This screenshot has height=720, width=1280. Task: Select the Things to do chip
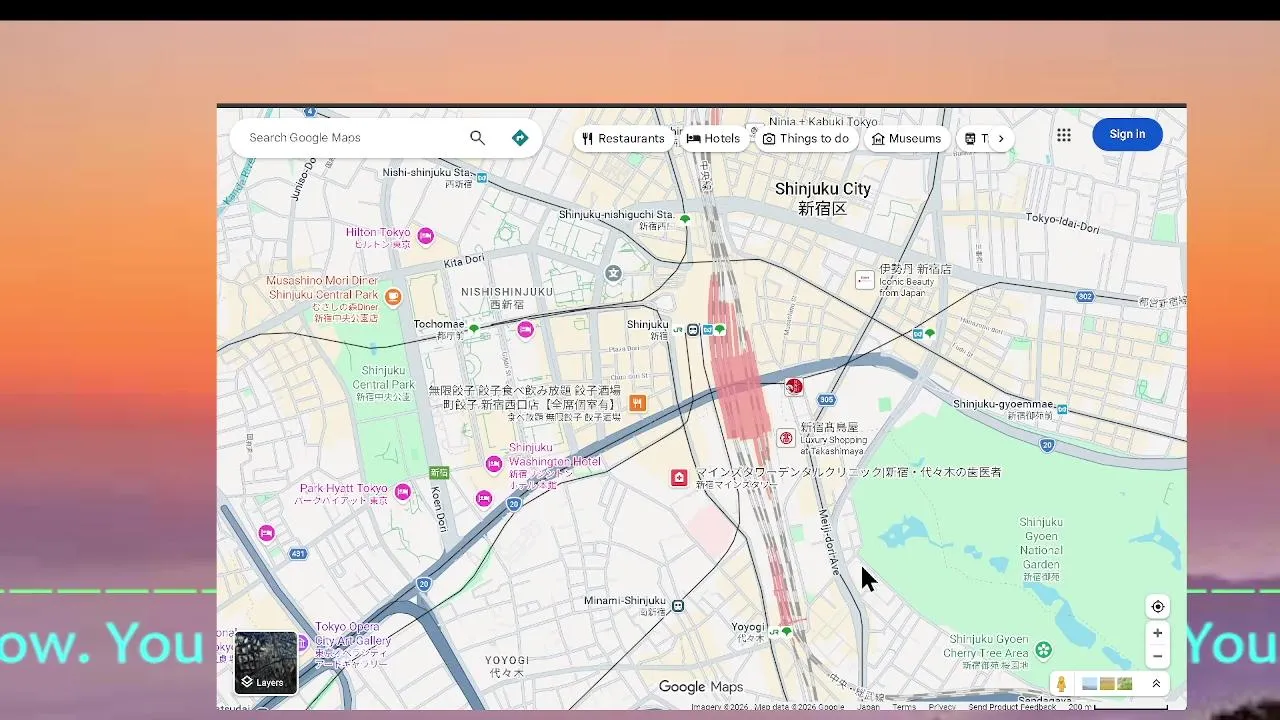point(806,139)
